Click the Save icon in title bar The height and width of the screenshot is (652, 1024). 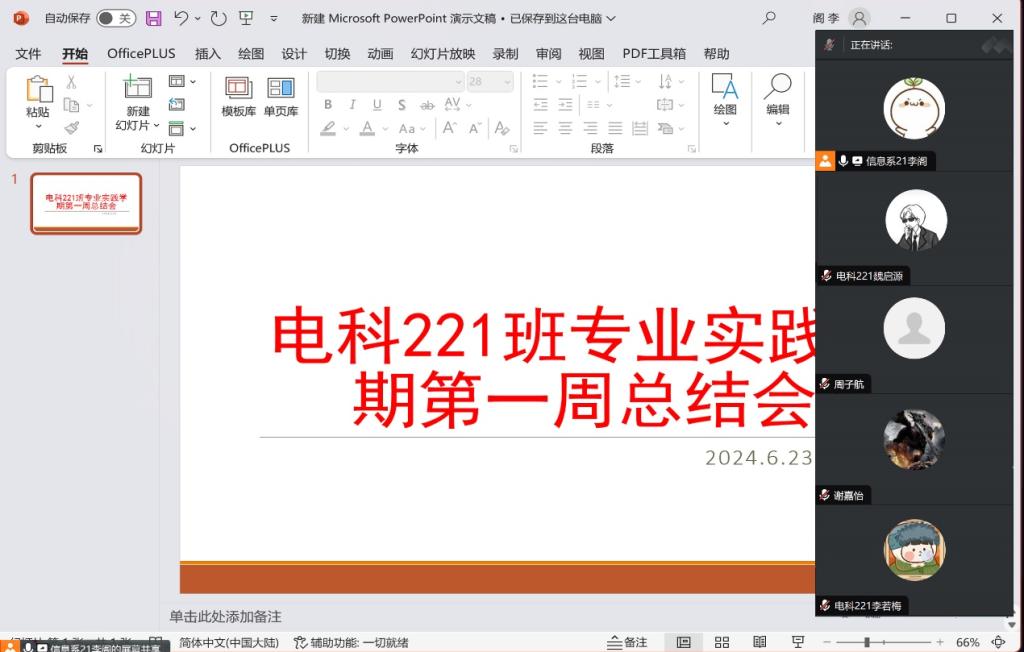pos(153,18)
